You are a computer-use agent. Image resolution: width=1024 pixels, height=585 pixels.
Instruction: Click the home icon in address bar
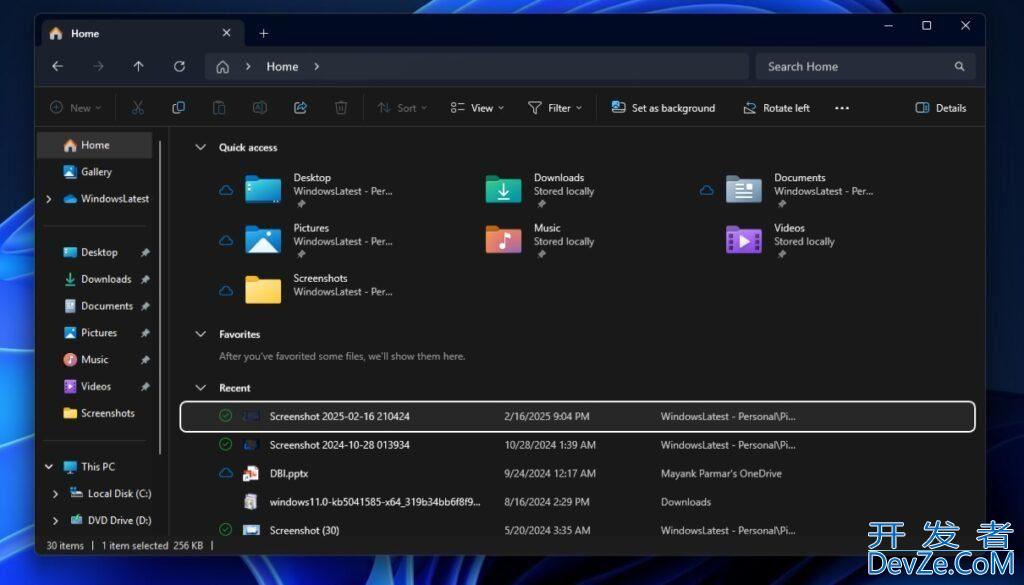tap(223, 67)
